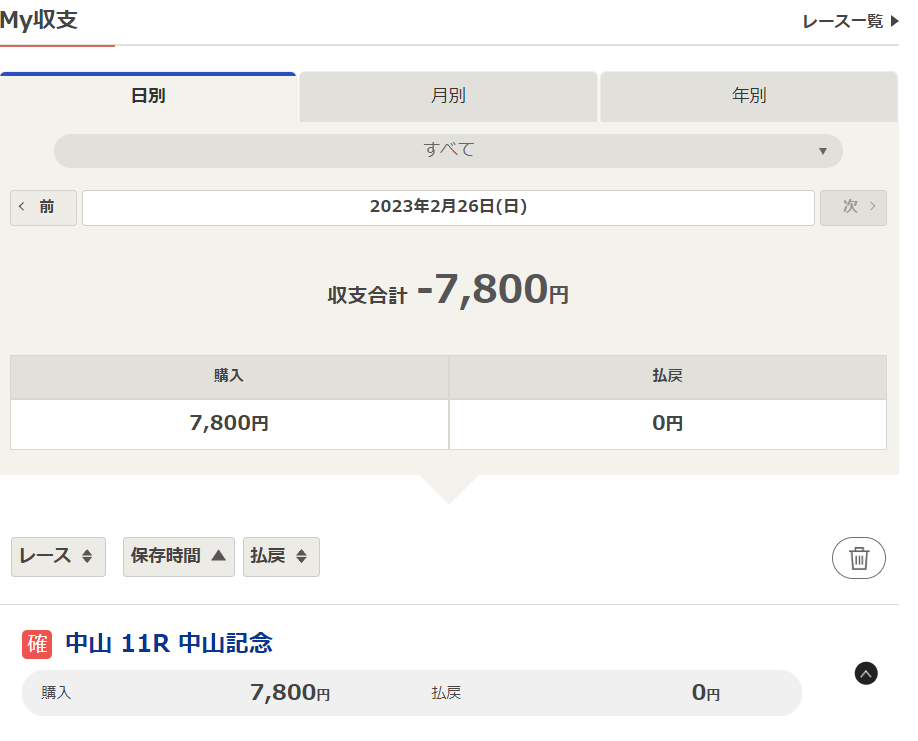Select the 日別 tab indicator bar
The image size is (918, 741).
point(148,72)
